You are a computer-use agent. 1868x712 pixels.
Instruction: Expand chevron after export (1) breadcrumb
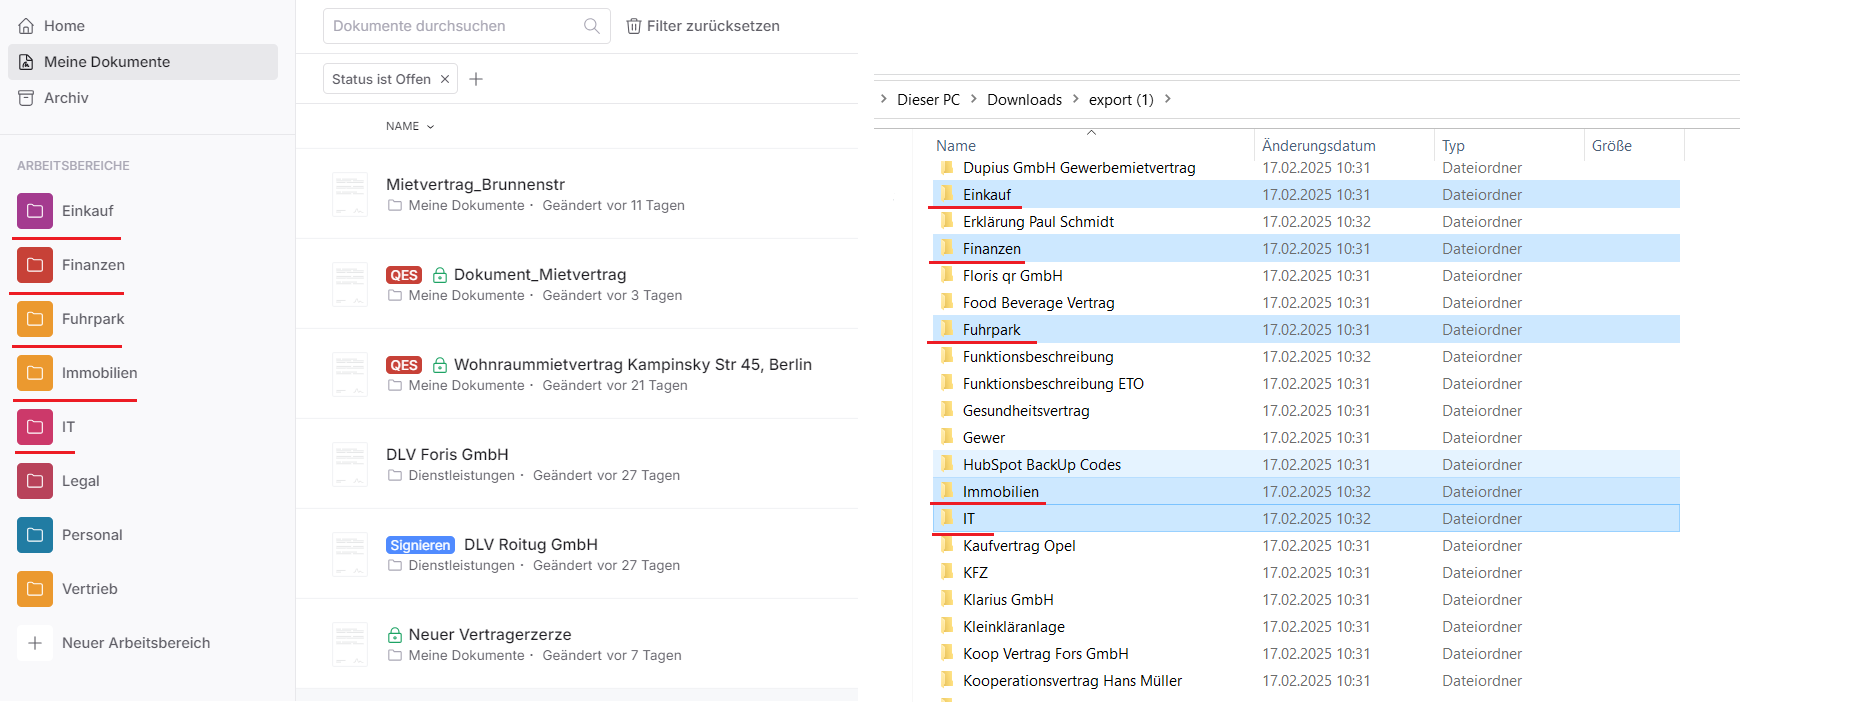point(1167,99)
